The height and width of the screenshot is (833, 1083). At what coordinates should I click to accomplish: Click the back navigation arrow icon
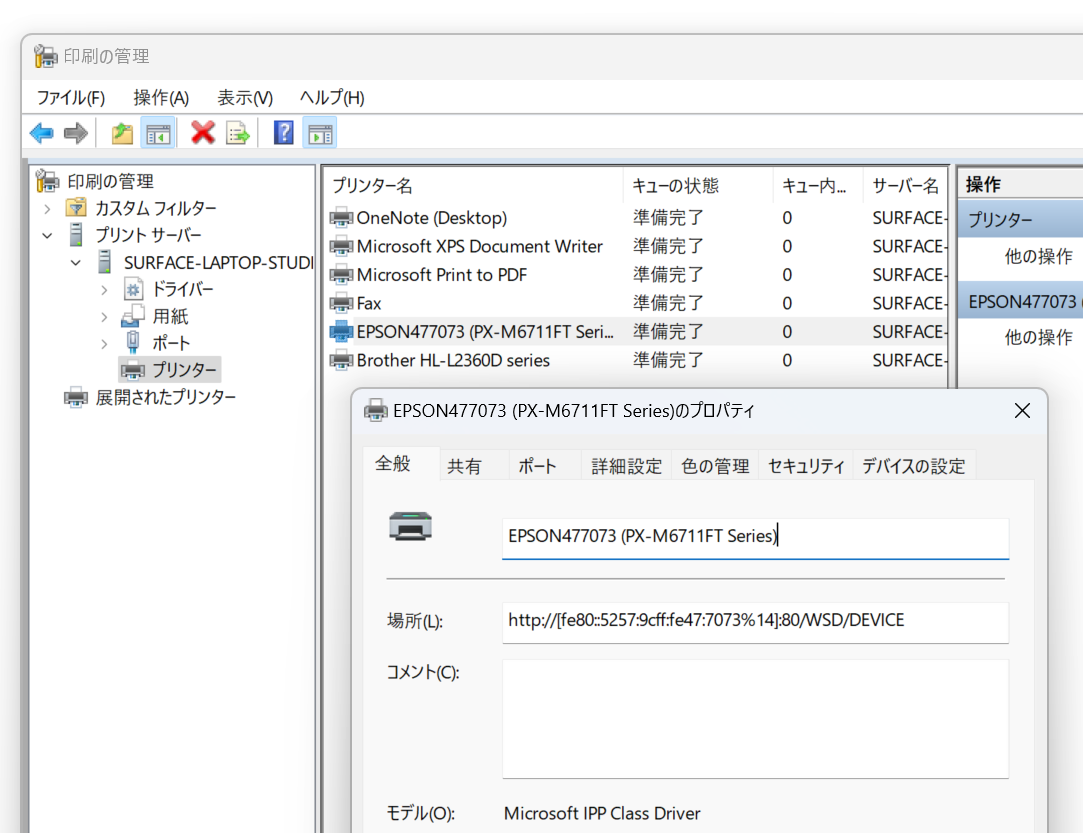pyautogui.click(x=41, y=132)
